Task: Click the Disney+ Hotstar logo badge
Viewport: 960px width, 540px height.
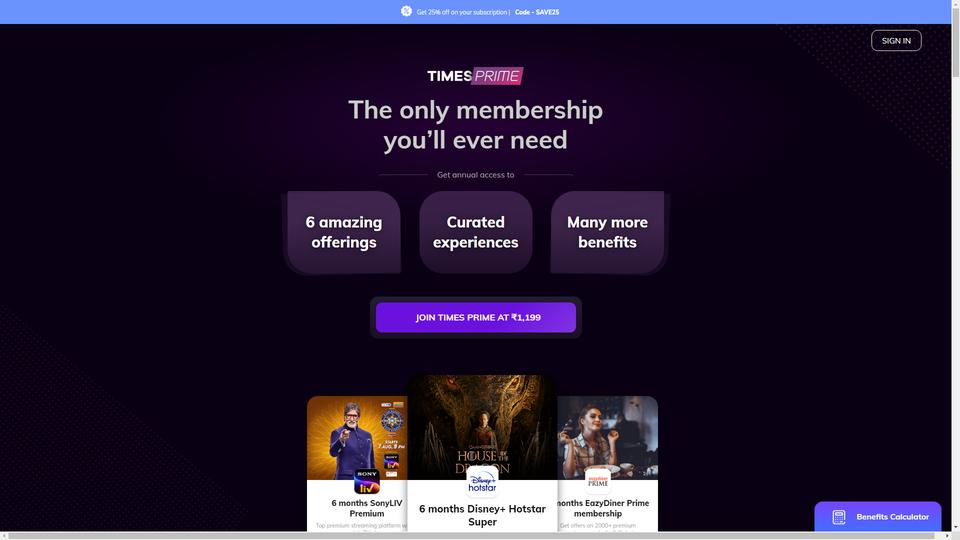Action: tap(482, 481)
